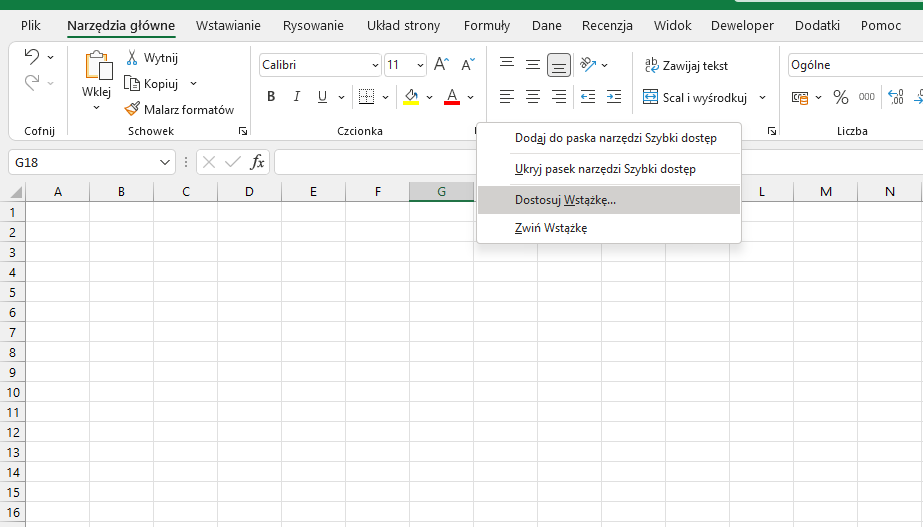This screenshot has width=923, height=527.
Task: Click Scal i wyśrodkuj merge button
Action: point(695,97)
